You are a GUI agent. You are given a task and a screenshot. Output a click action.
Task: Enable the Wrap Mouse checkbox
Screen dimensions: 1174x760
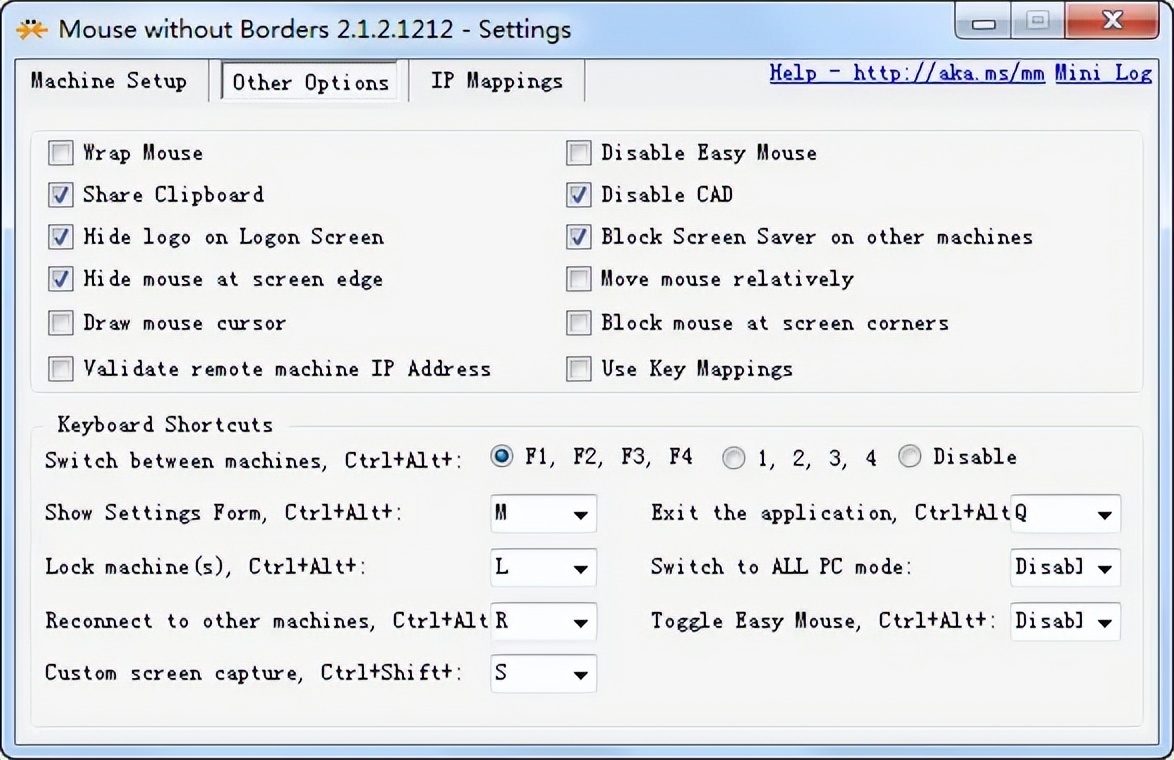tap(61, 153)
